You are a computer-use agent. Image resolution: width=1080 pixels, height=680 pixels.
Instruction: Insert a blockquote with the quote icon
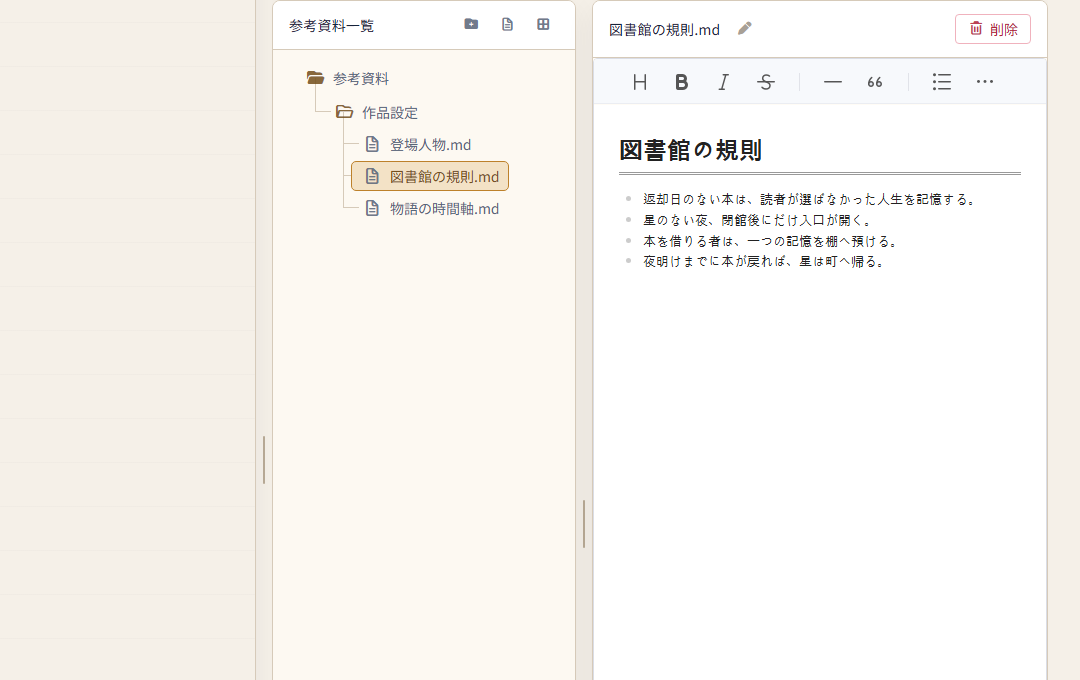874,82
